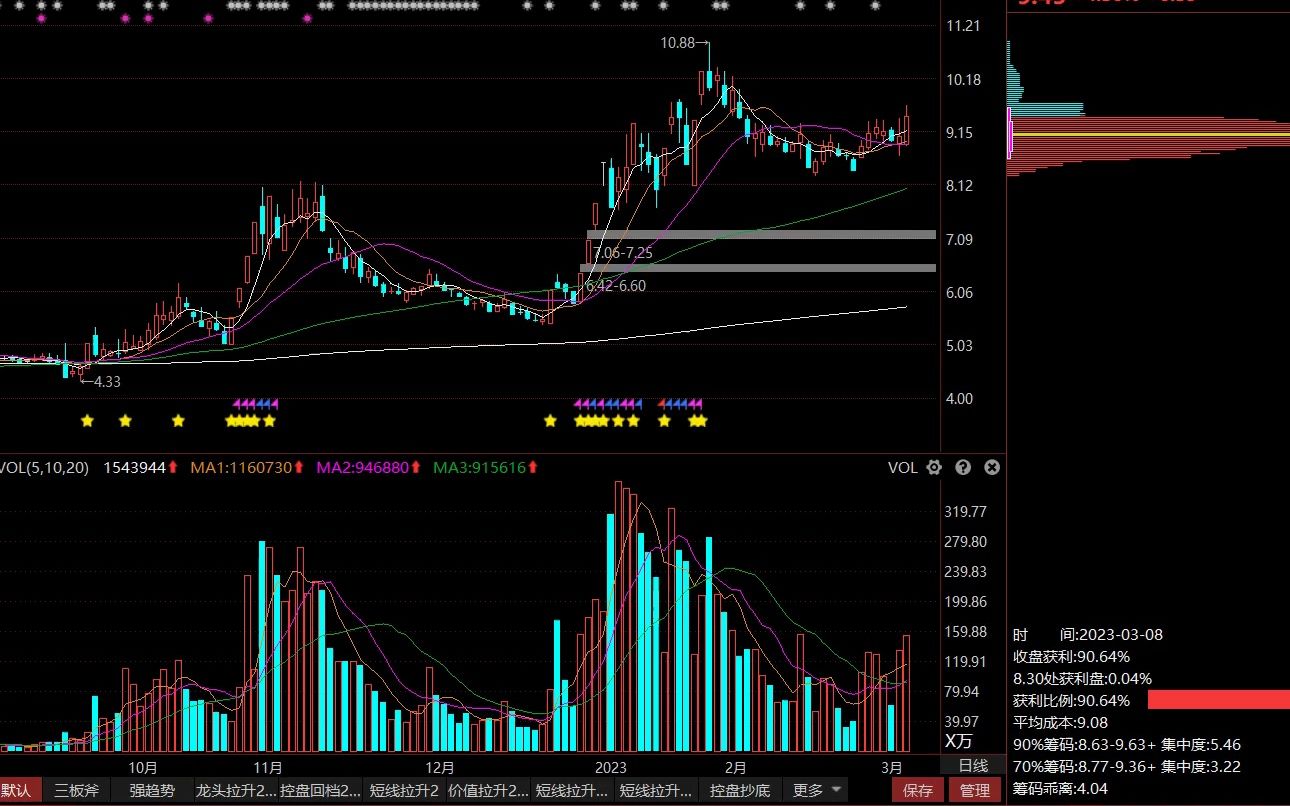
Task: Open VOL indicator settings gear
Action: click(x=934, y=467)
